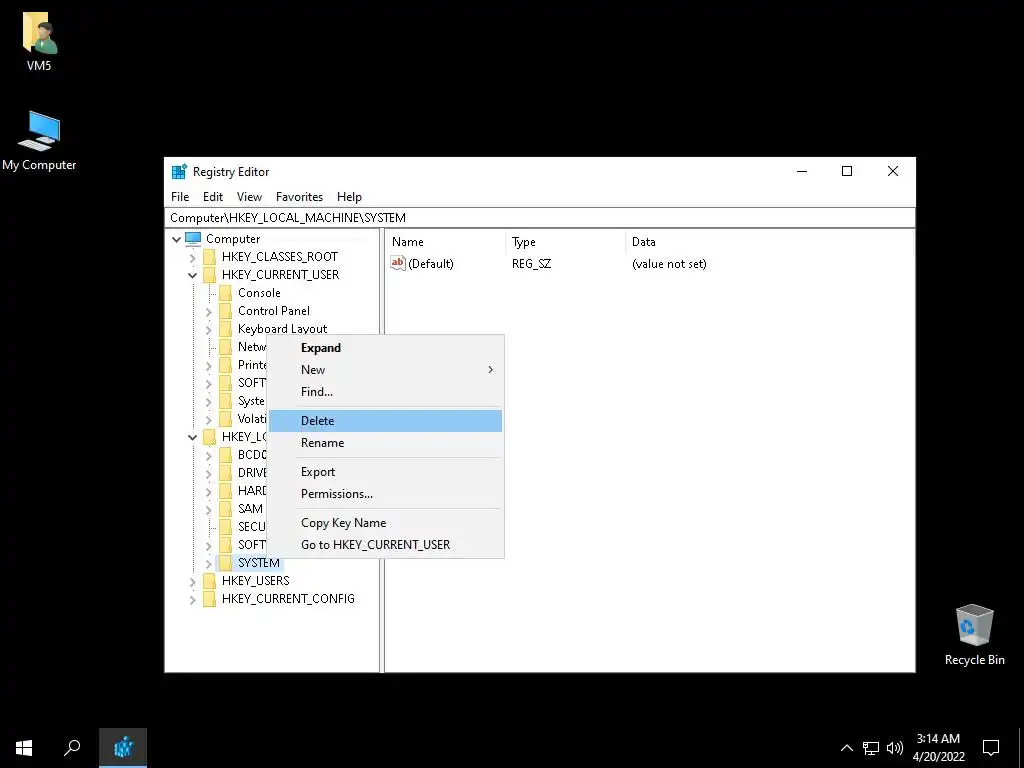1024x768 pixels.
Task: Expand the HKEY_CURRENT_CONFIG node
Action: click(x=193, y=599)
